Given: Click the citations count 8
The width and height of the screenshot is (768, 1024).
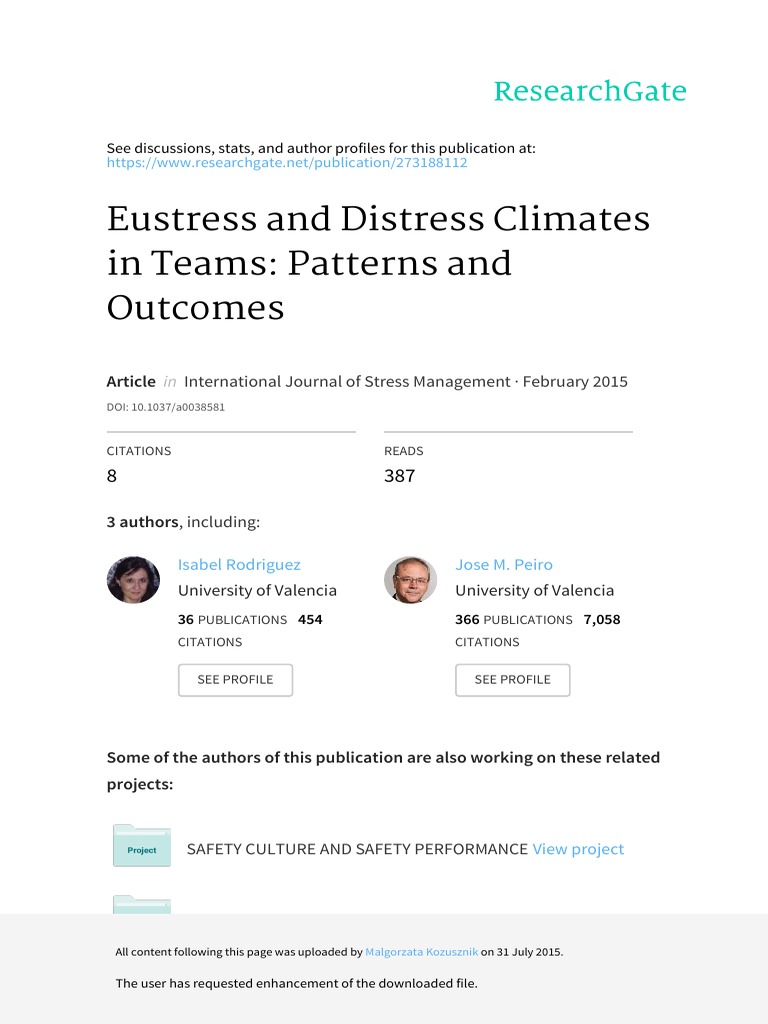Looking at the screenshot, I should pyautogui.click(x=112, y=476).
